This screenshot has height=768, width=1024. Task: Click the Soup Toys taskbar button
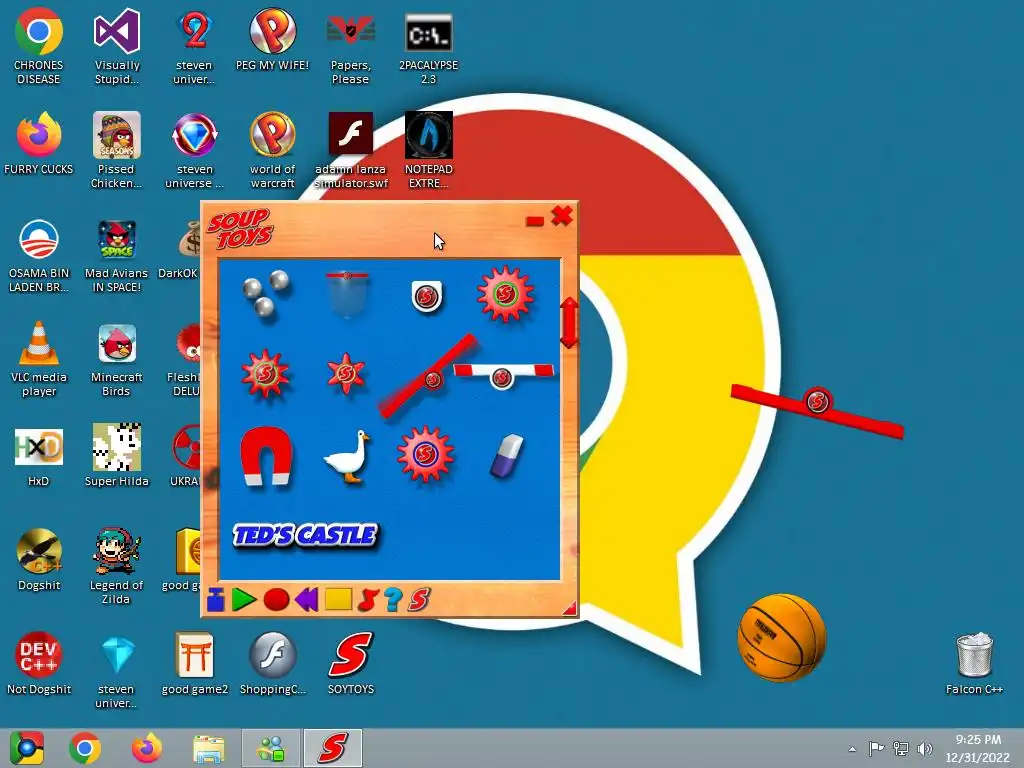pos(333,748)
